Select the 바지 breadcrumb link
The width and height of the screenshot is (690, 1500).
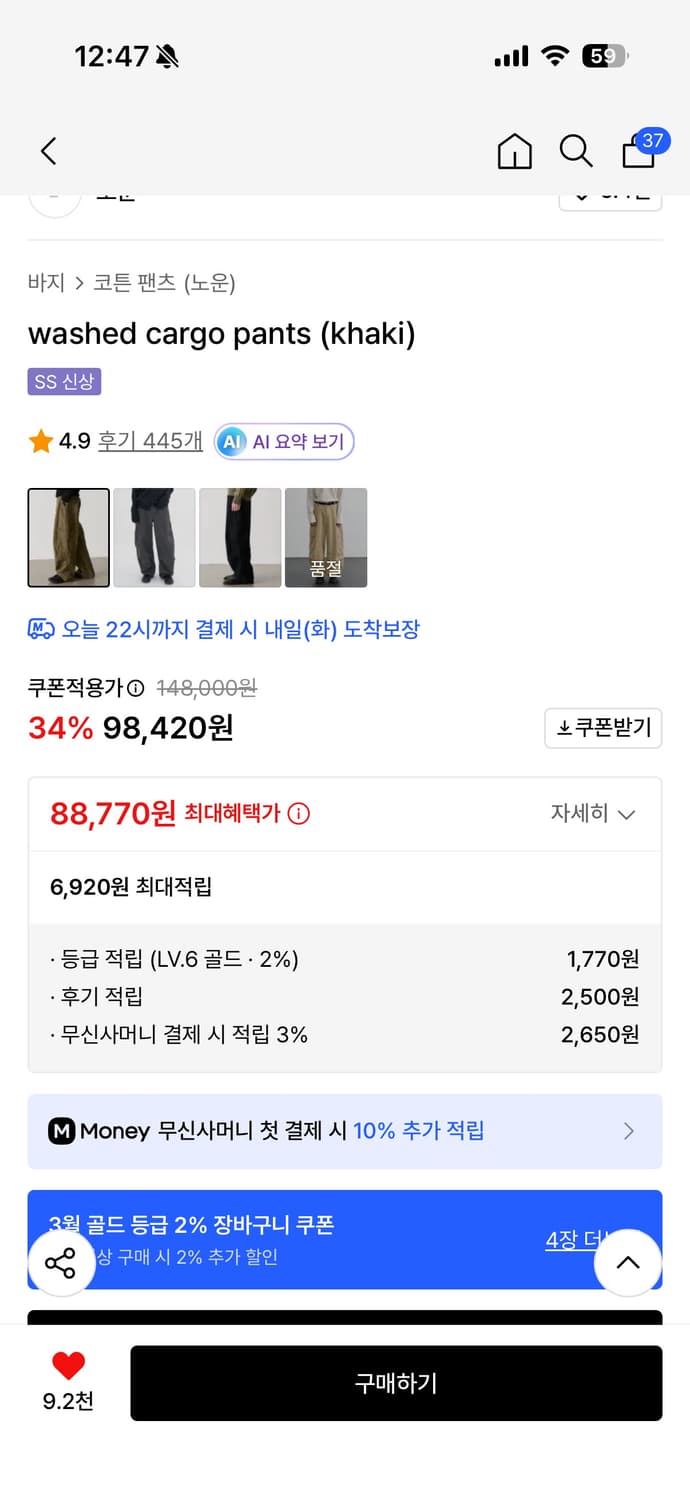[42, 283]
